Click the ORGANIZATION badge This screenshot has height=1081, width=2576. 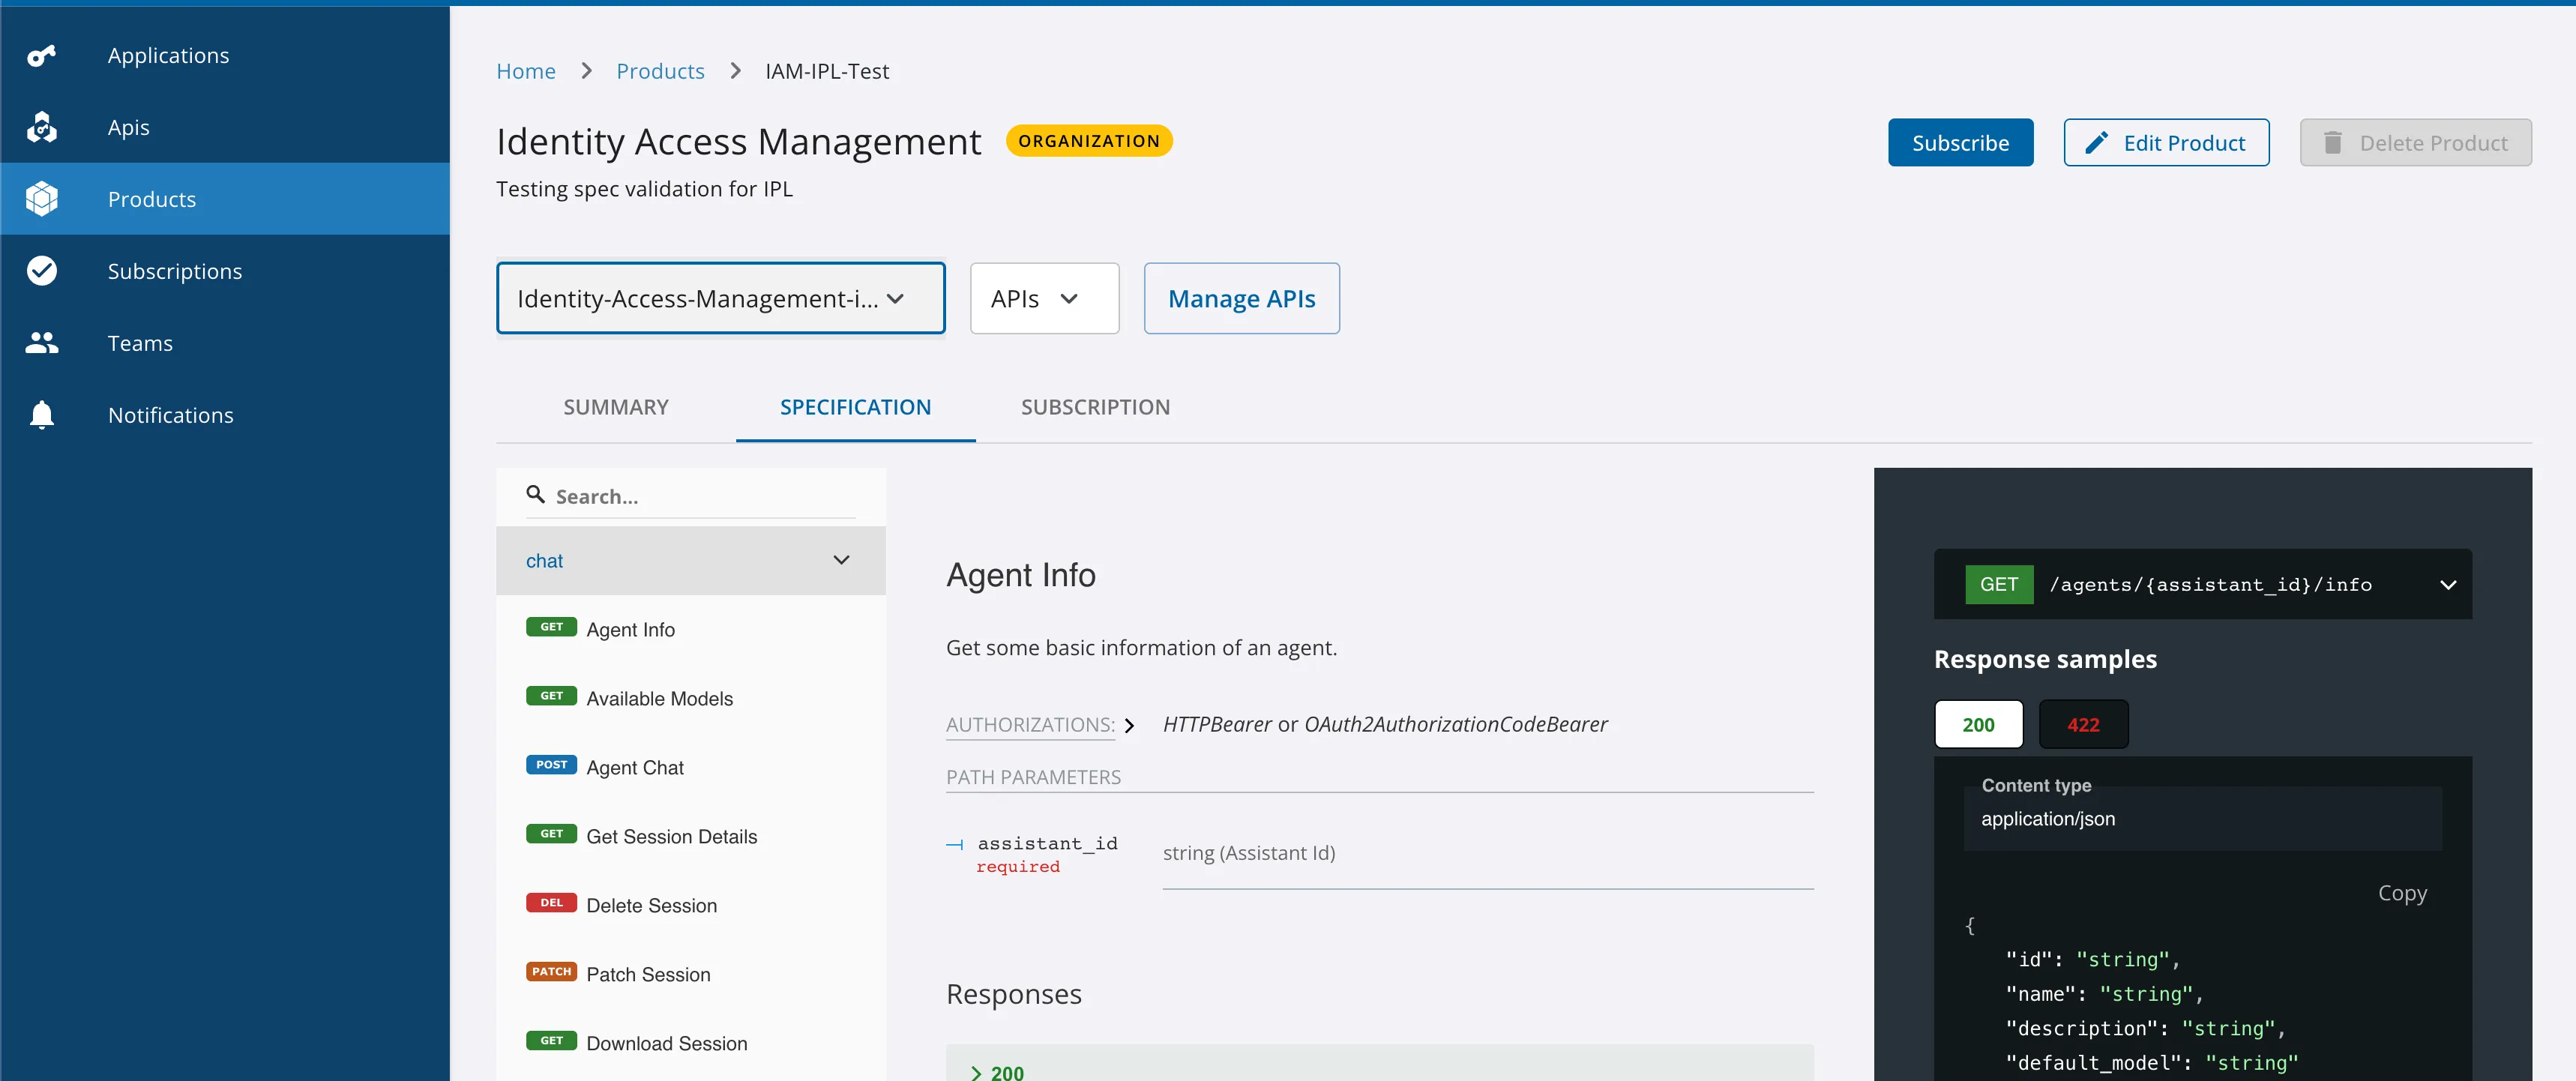coord(1089,141)
